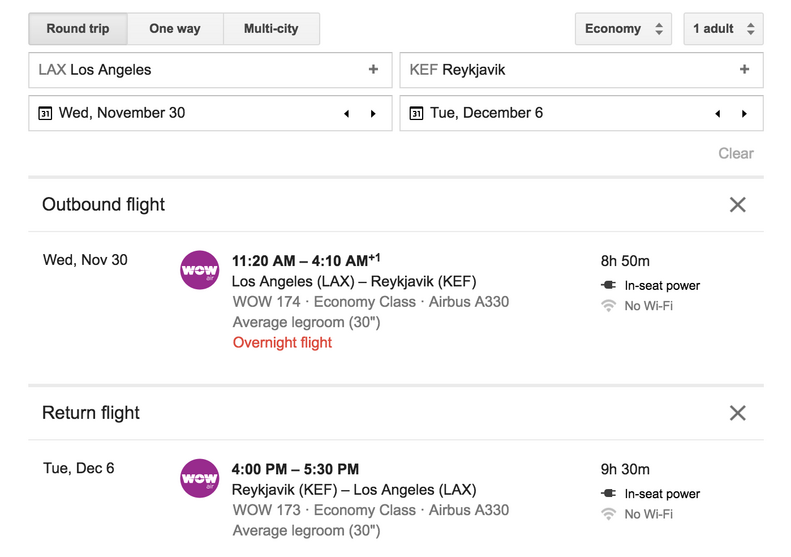Open the 1 adult passengers dropdown
Image resolution: width=791 pixels, height=557 pixels.
[x=723, y=29]
